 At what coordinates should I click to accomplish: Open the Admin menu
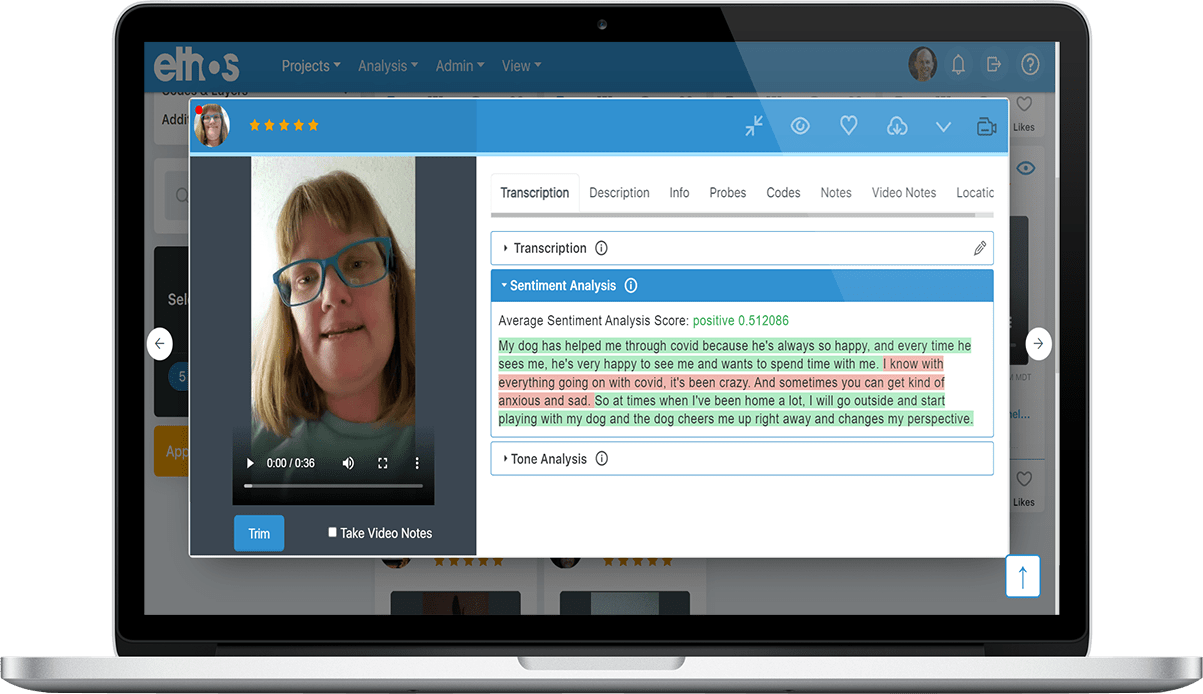coord(460,66)
